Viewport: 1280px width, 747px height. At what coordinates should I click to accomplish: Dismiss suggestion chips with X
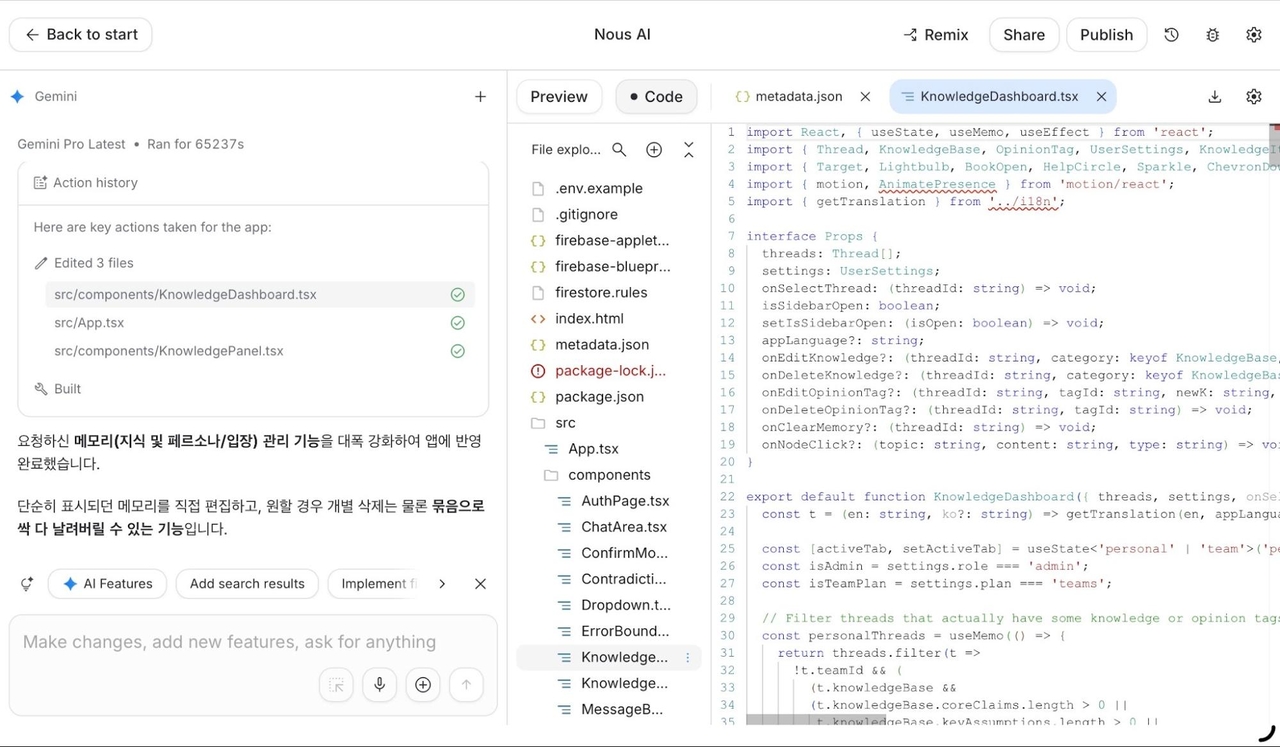click(480, 584)
